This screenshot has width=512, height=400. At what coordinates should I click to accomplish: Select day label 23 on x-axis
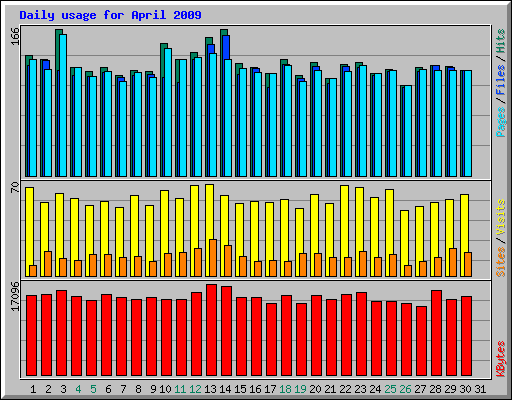pos(360,389)
